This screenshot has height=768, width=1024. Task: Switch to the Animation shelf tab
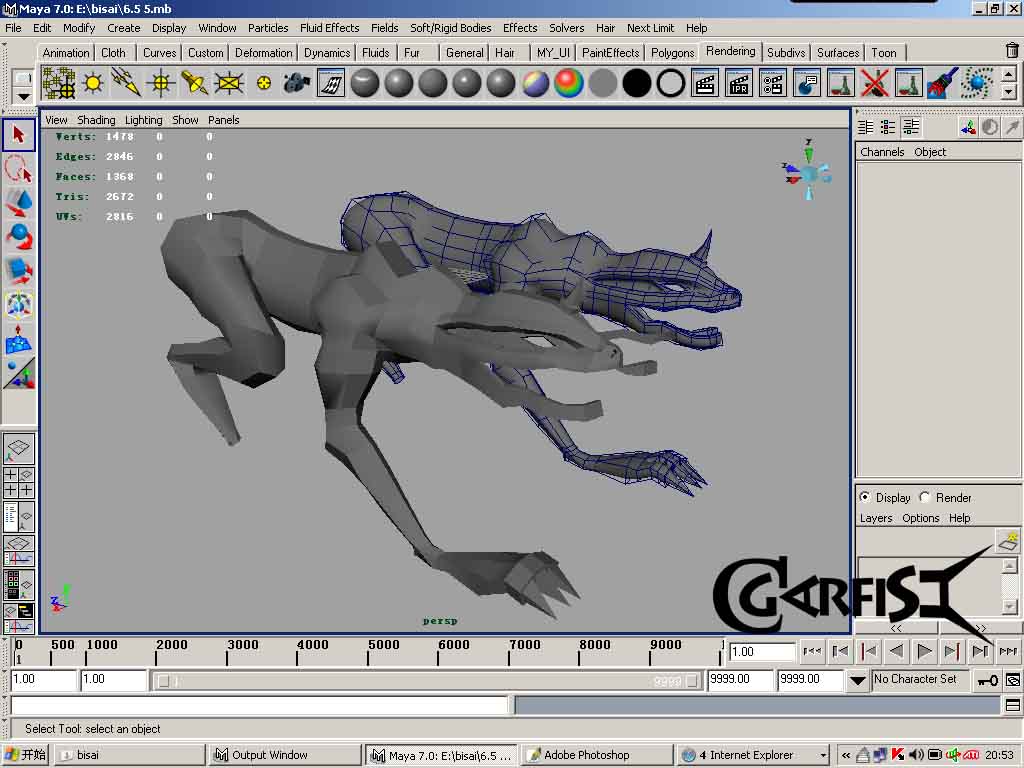click(x=66, y=52)
